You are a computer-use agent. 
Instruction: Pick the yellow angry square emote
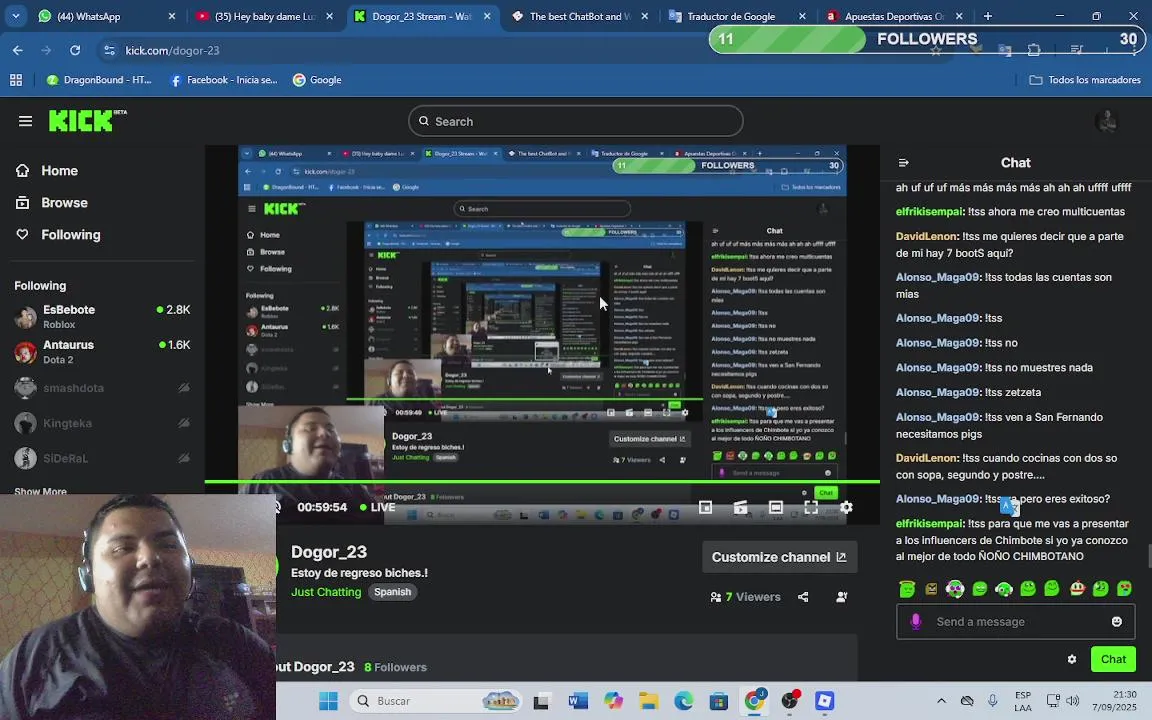tap(931, 589)
